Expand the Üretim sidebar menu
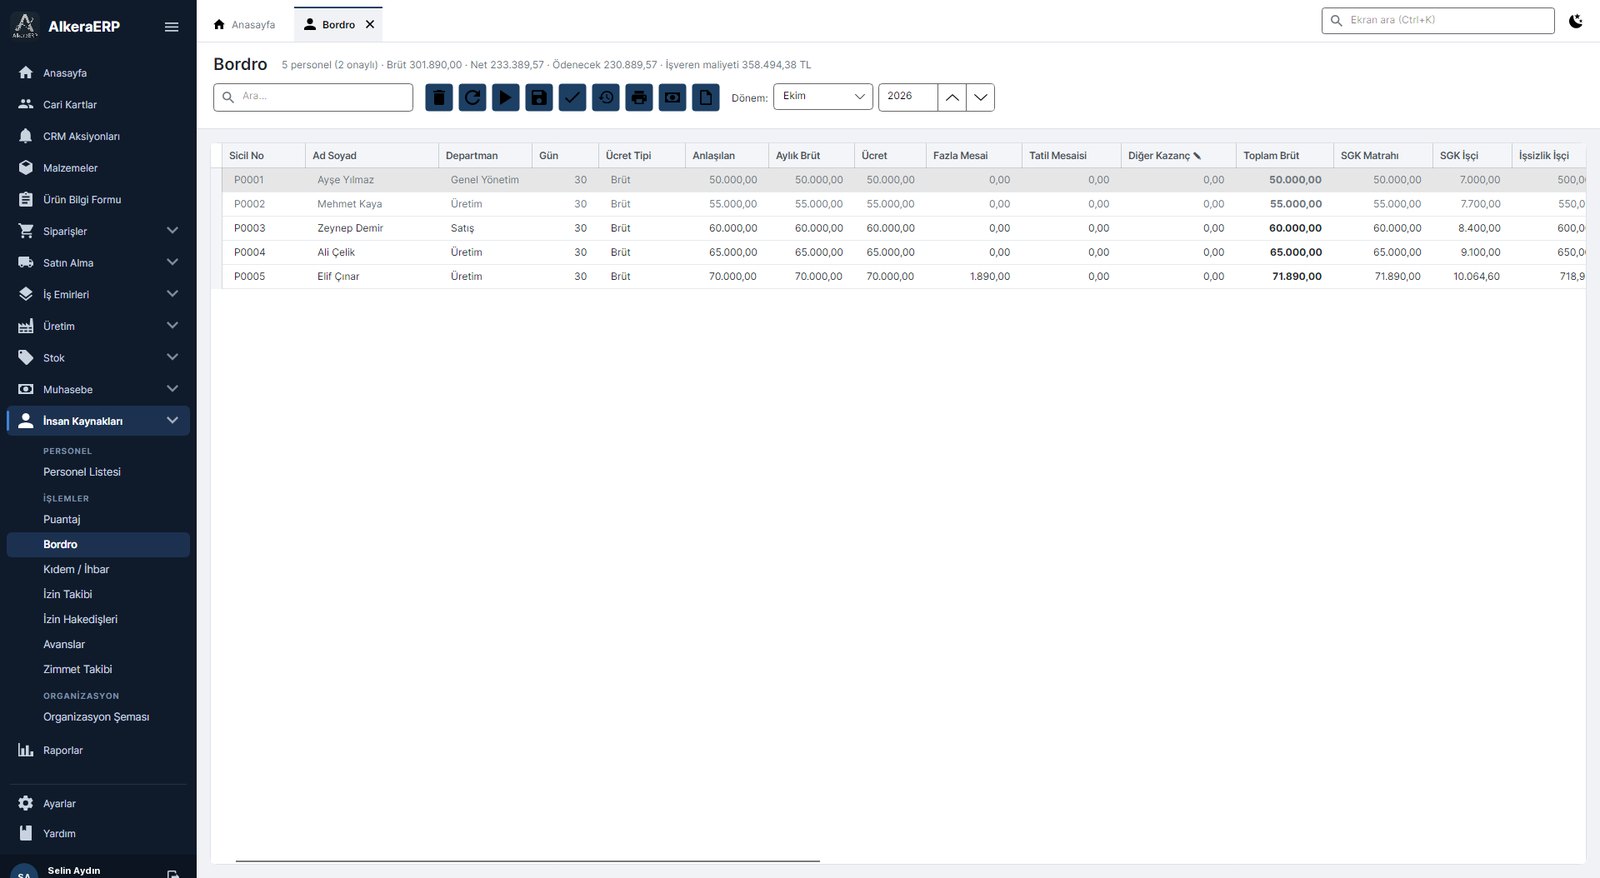Viewport: 1600px width, 878px height. coord(98,326)
